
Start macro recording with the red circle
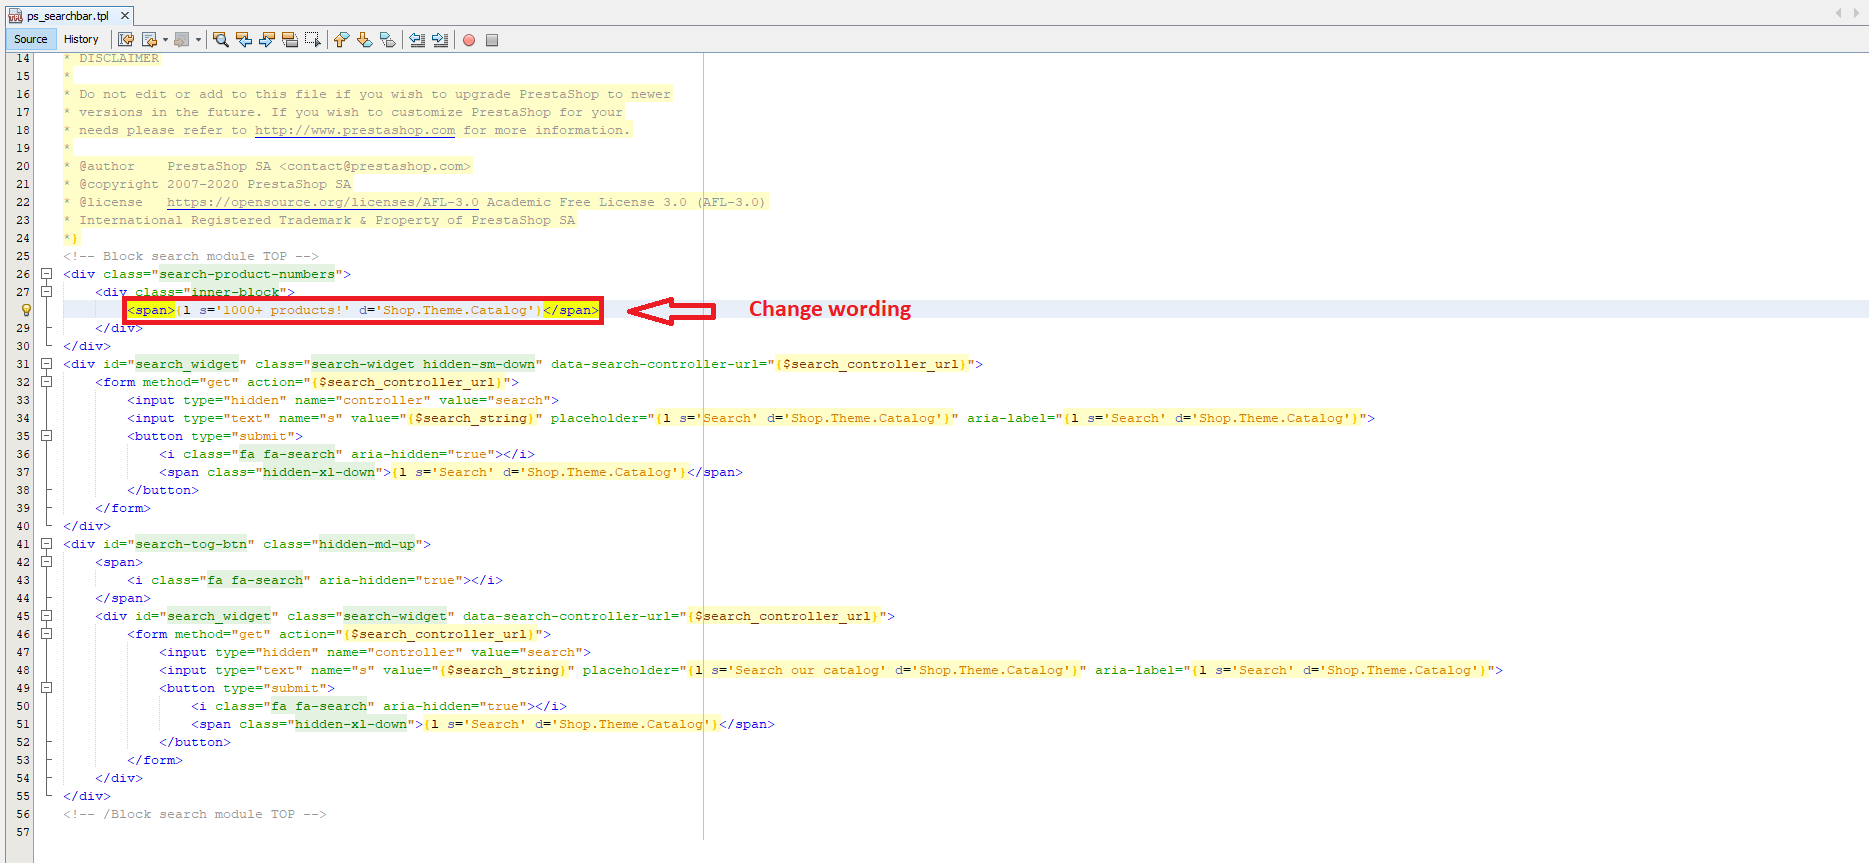pyautogui.click(x=469, y=40)
